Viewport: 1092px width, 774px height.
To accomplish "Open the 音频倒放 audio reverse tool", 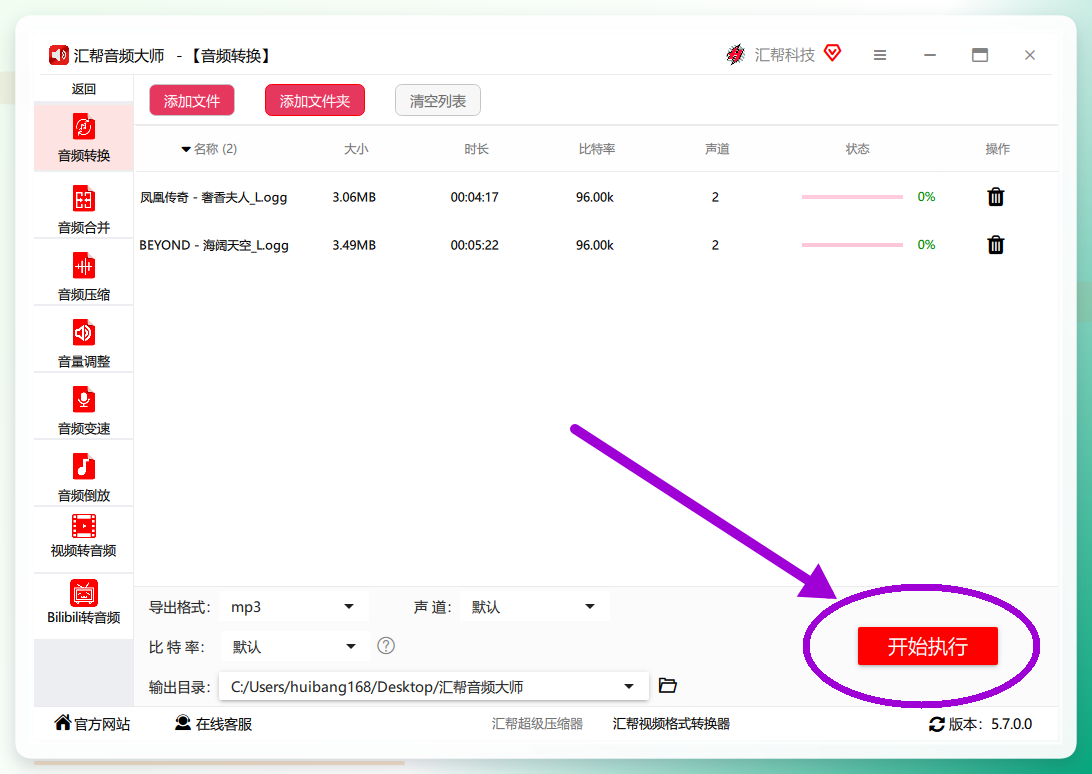I will point(84,476).
